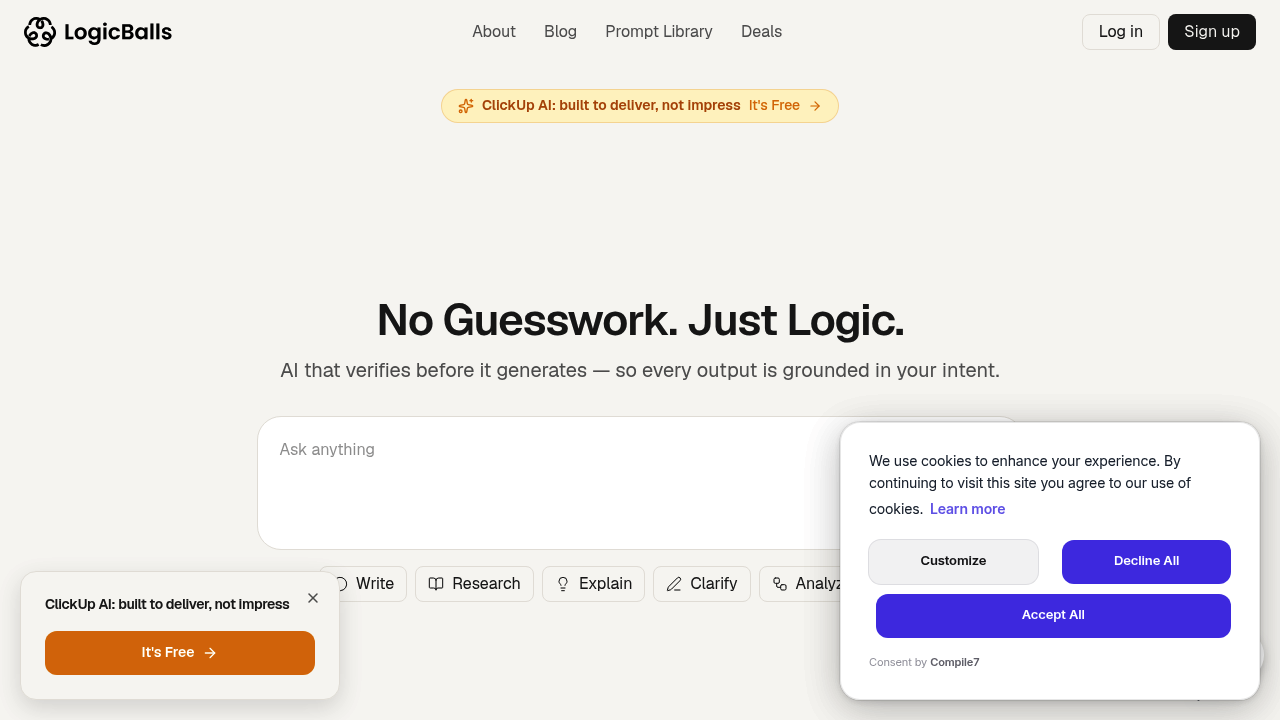Screen dimensions: 1280x720
Task: Close the ClickUp AI popup card
Action: (x=313, y=598)
